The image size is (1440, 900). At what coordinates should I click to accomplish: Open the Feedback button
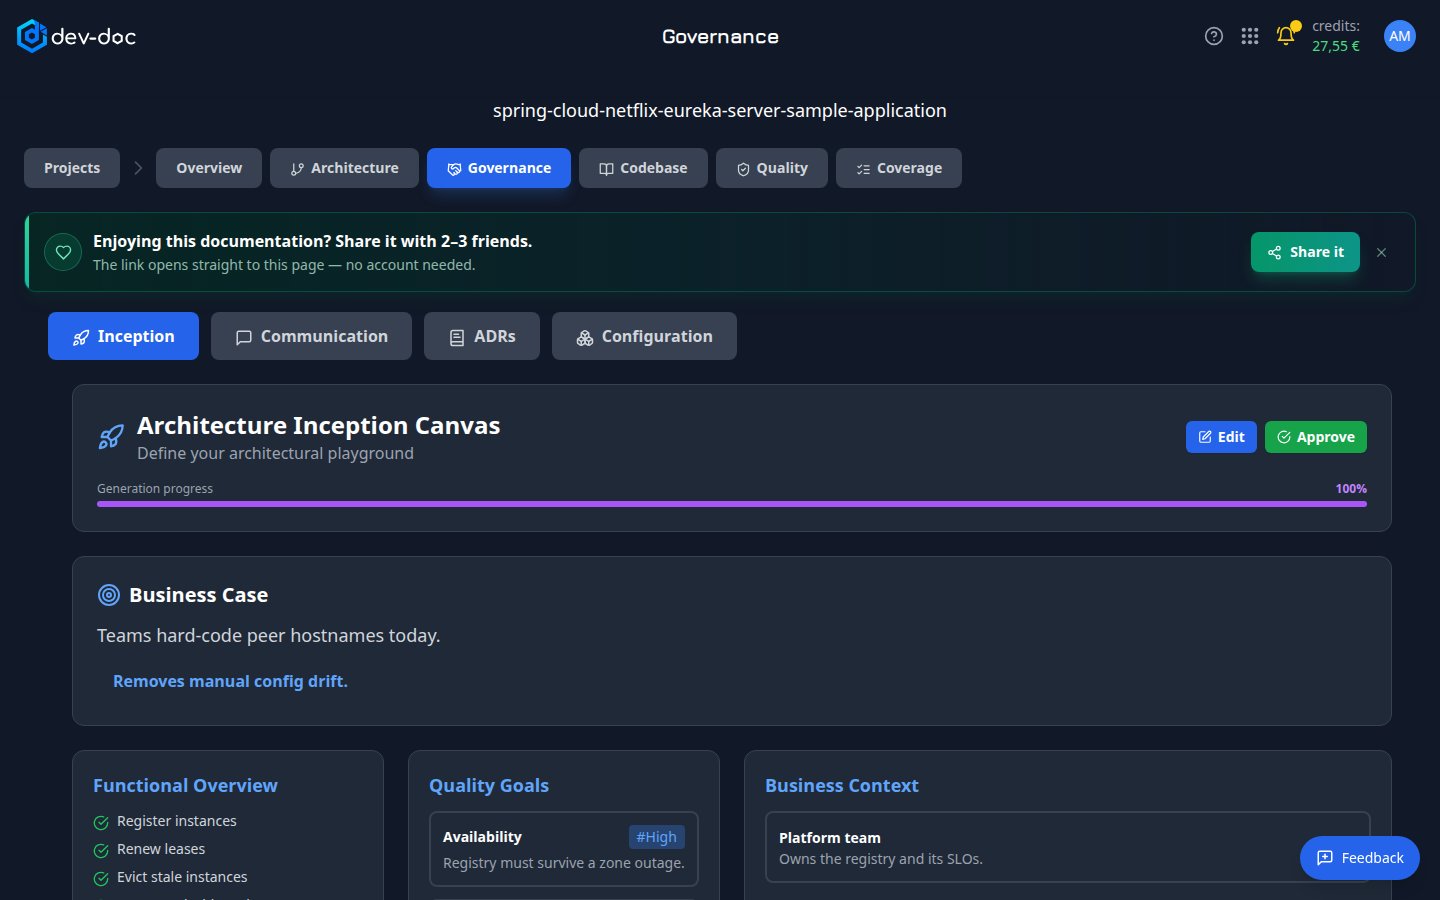click(1360, 858)
